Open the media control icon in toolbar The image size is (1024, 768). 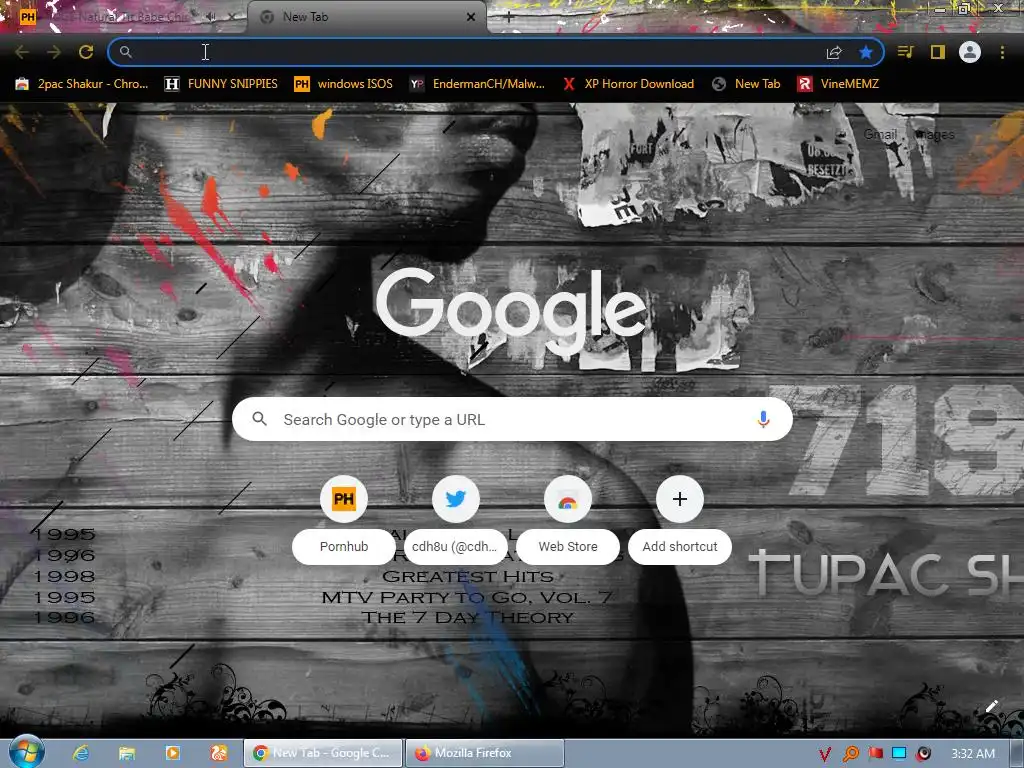click(x=905, y=52)
